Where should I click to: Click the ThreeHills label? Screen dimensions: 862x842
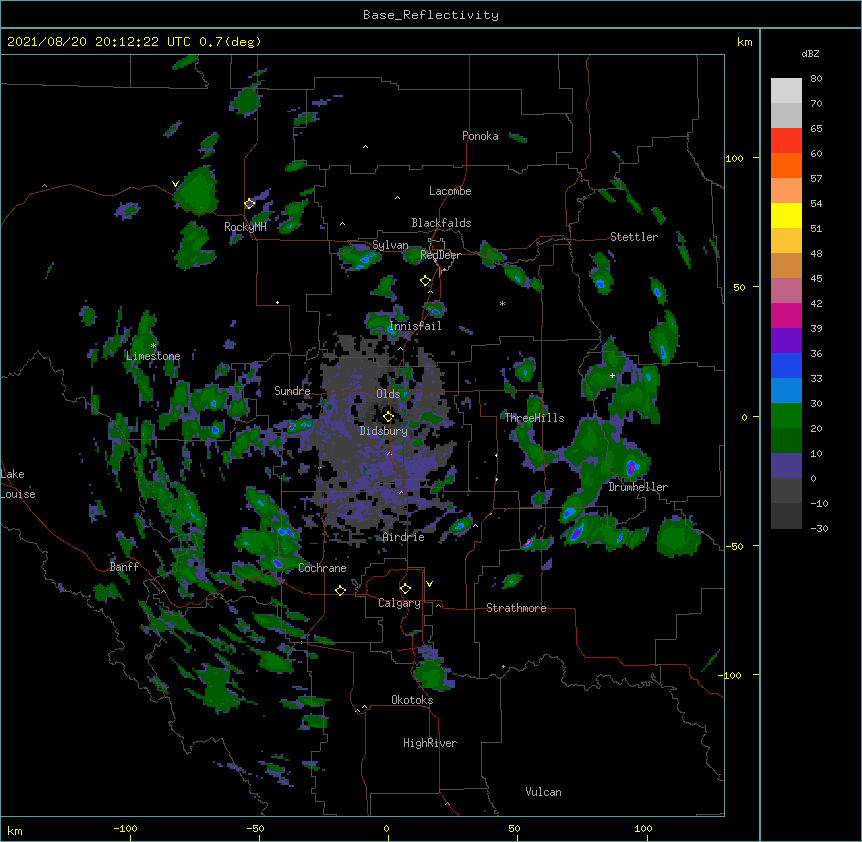[x=534, y=418]
